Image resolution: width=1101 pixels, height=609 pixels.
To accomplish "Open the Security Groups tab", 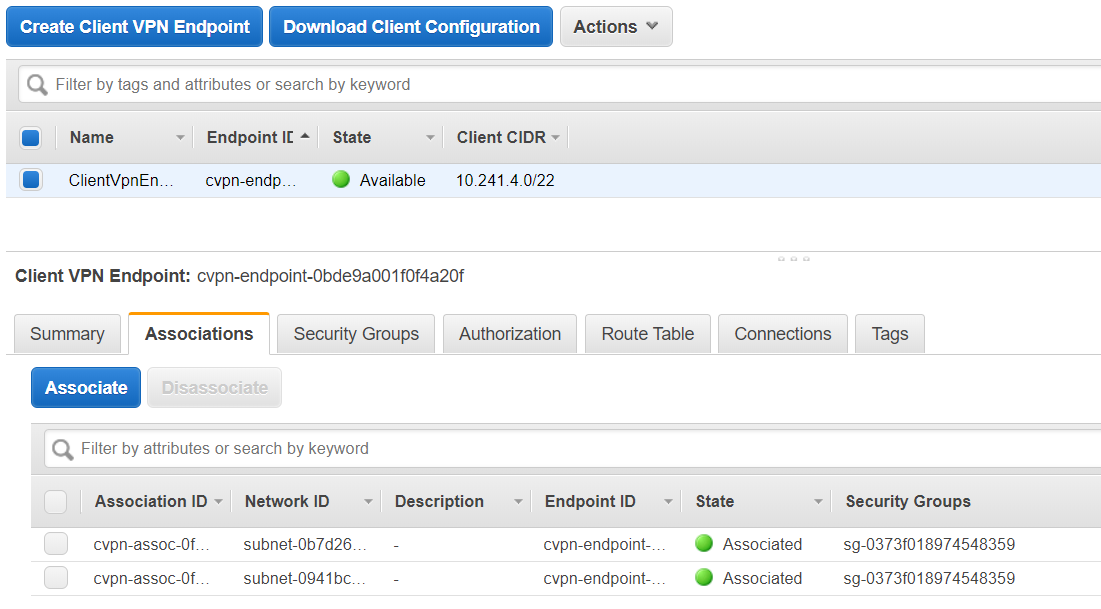I will coord(356,334).
